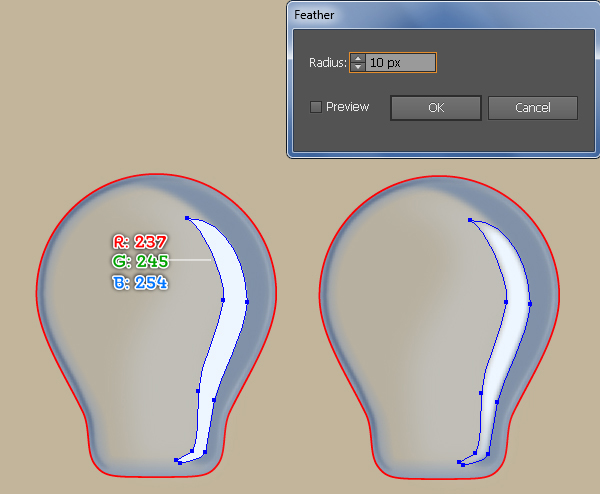Decrease Radius with the down stepper arrow
This screenshot has width=600, height=494.
(358, 67)
